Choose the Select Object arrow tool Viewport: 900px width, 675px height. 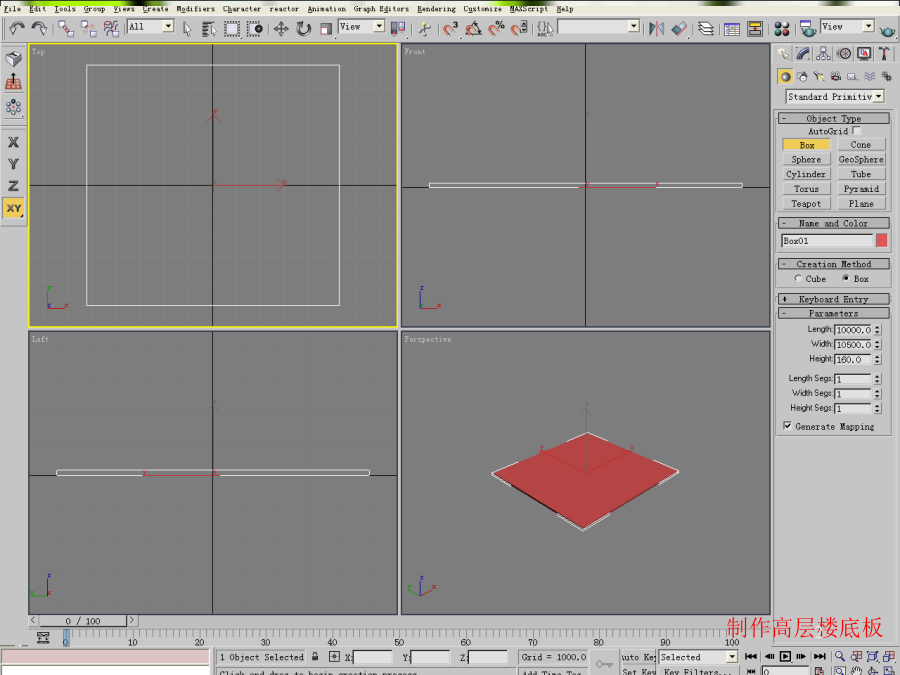click(187, 28)
